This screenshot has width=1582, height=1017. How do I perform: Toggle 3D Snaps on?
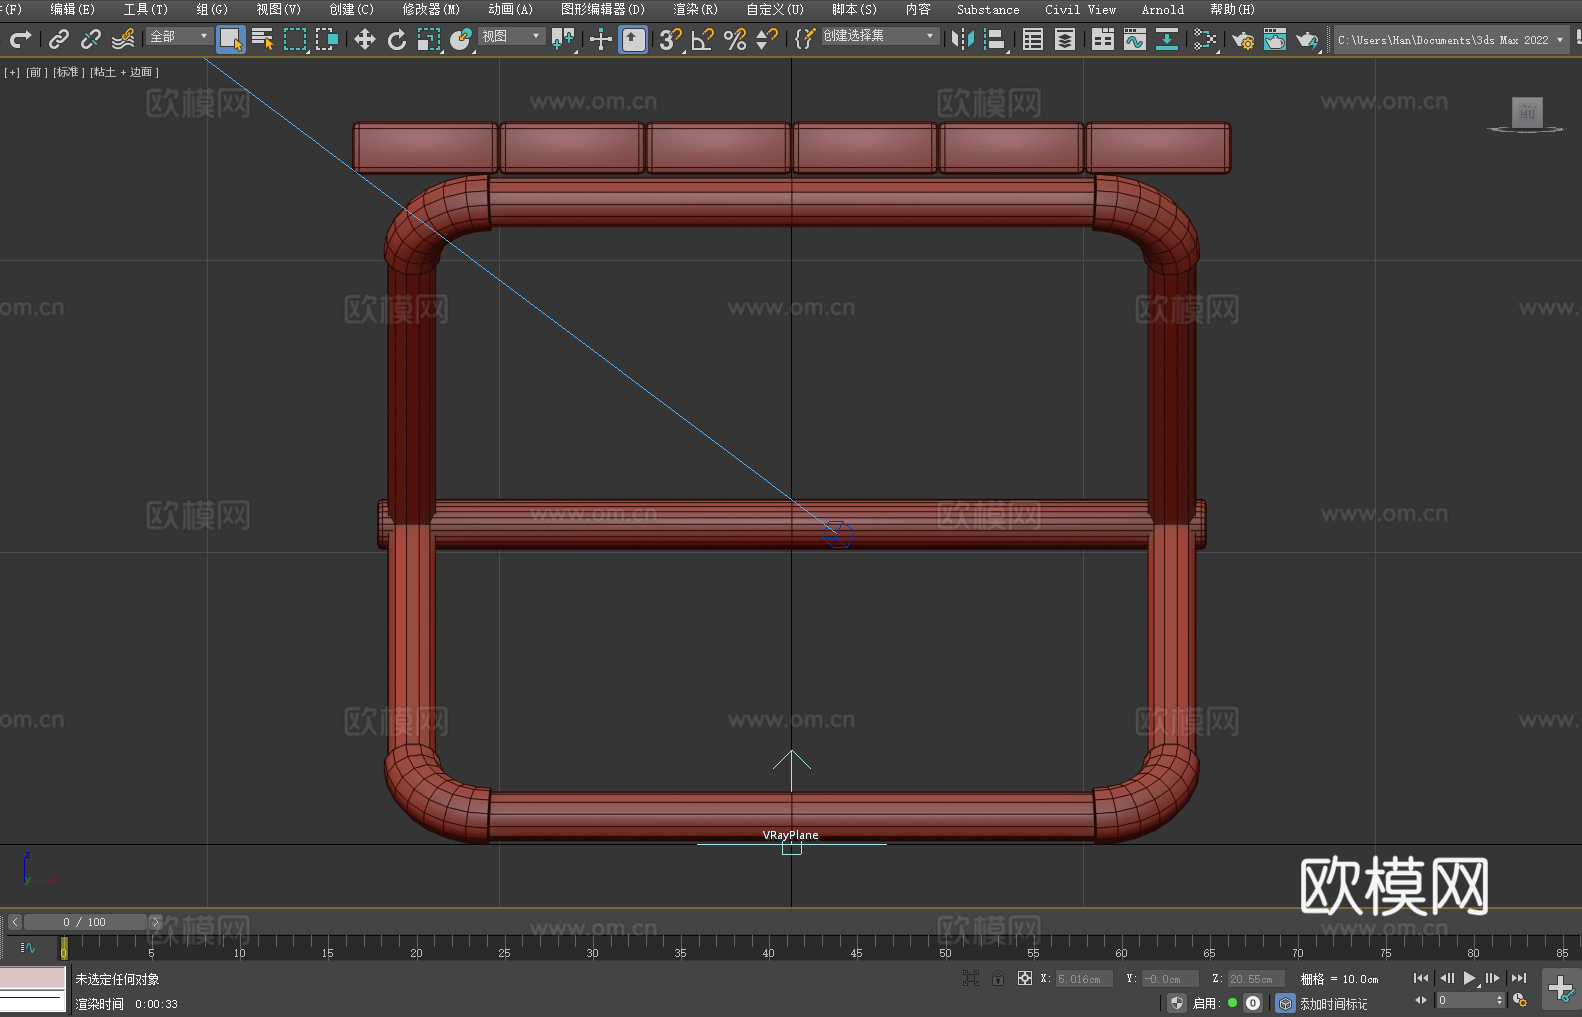pos(671,39)
